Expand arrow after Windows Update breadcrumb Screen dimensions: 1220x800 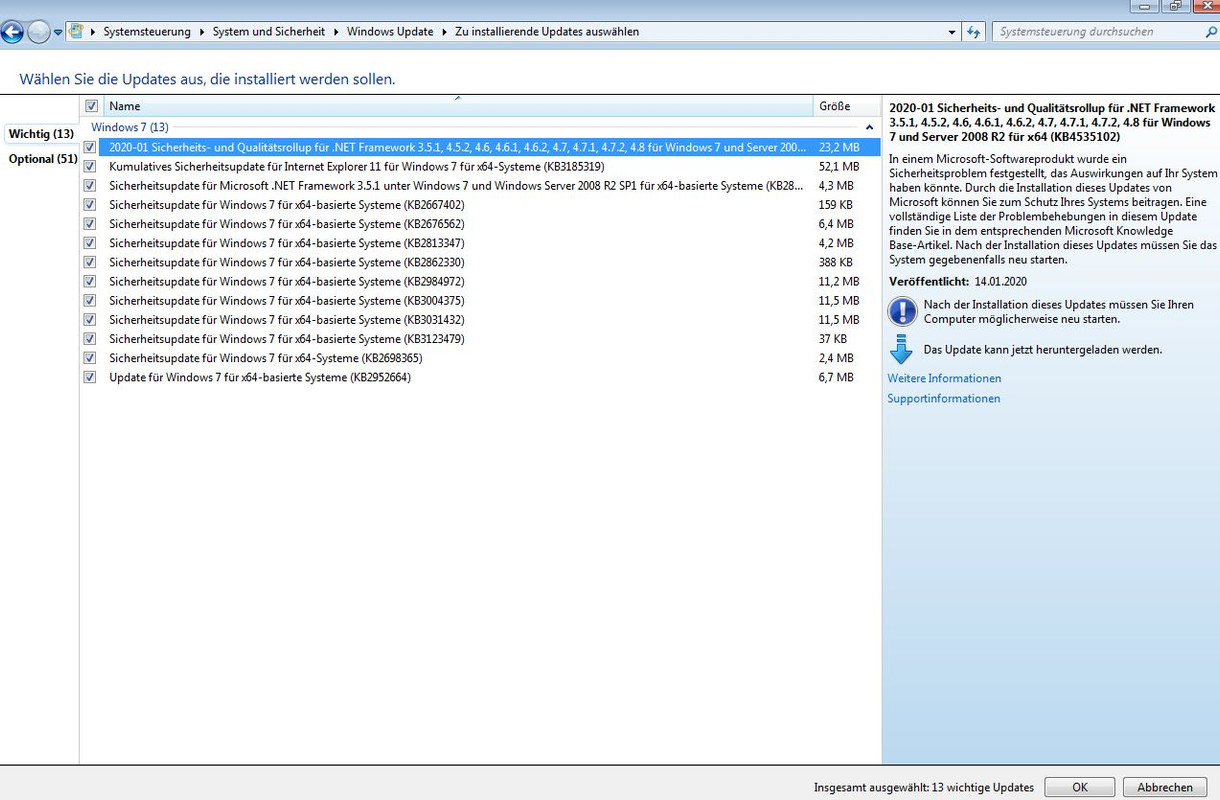(444, 32)
